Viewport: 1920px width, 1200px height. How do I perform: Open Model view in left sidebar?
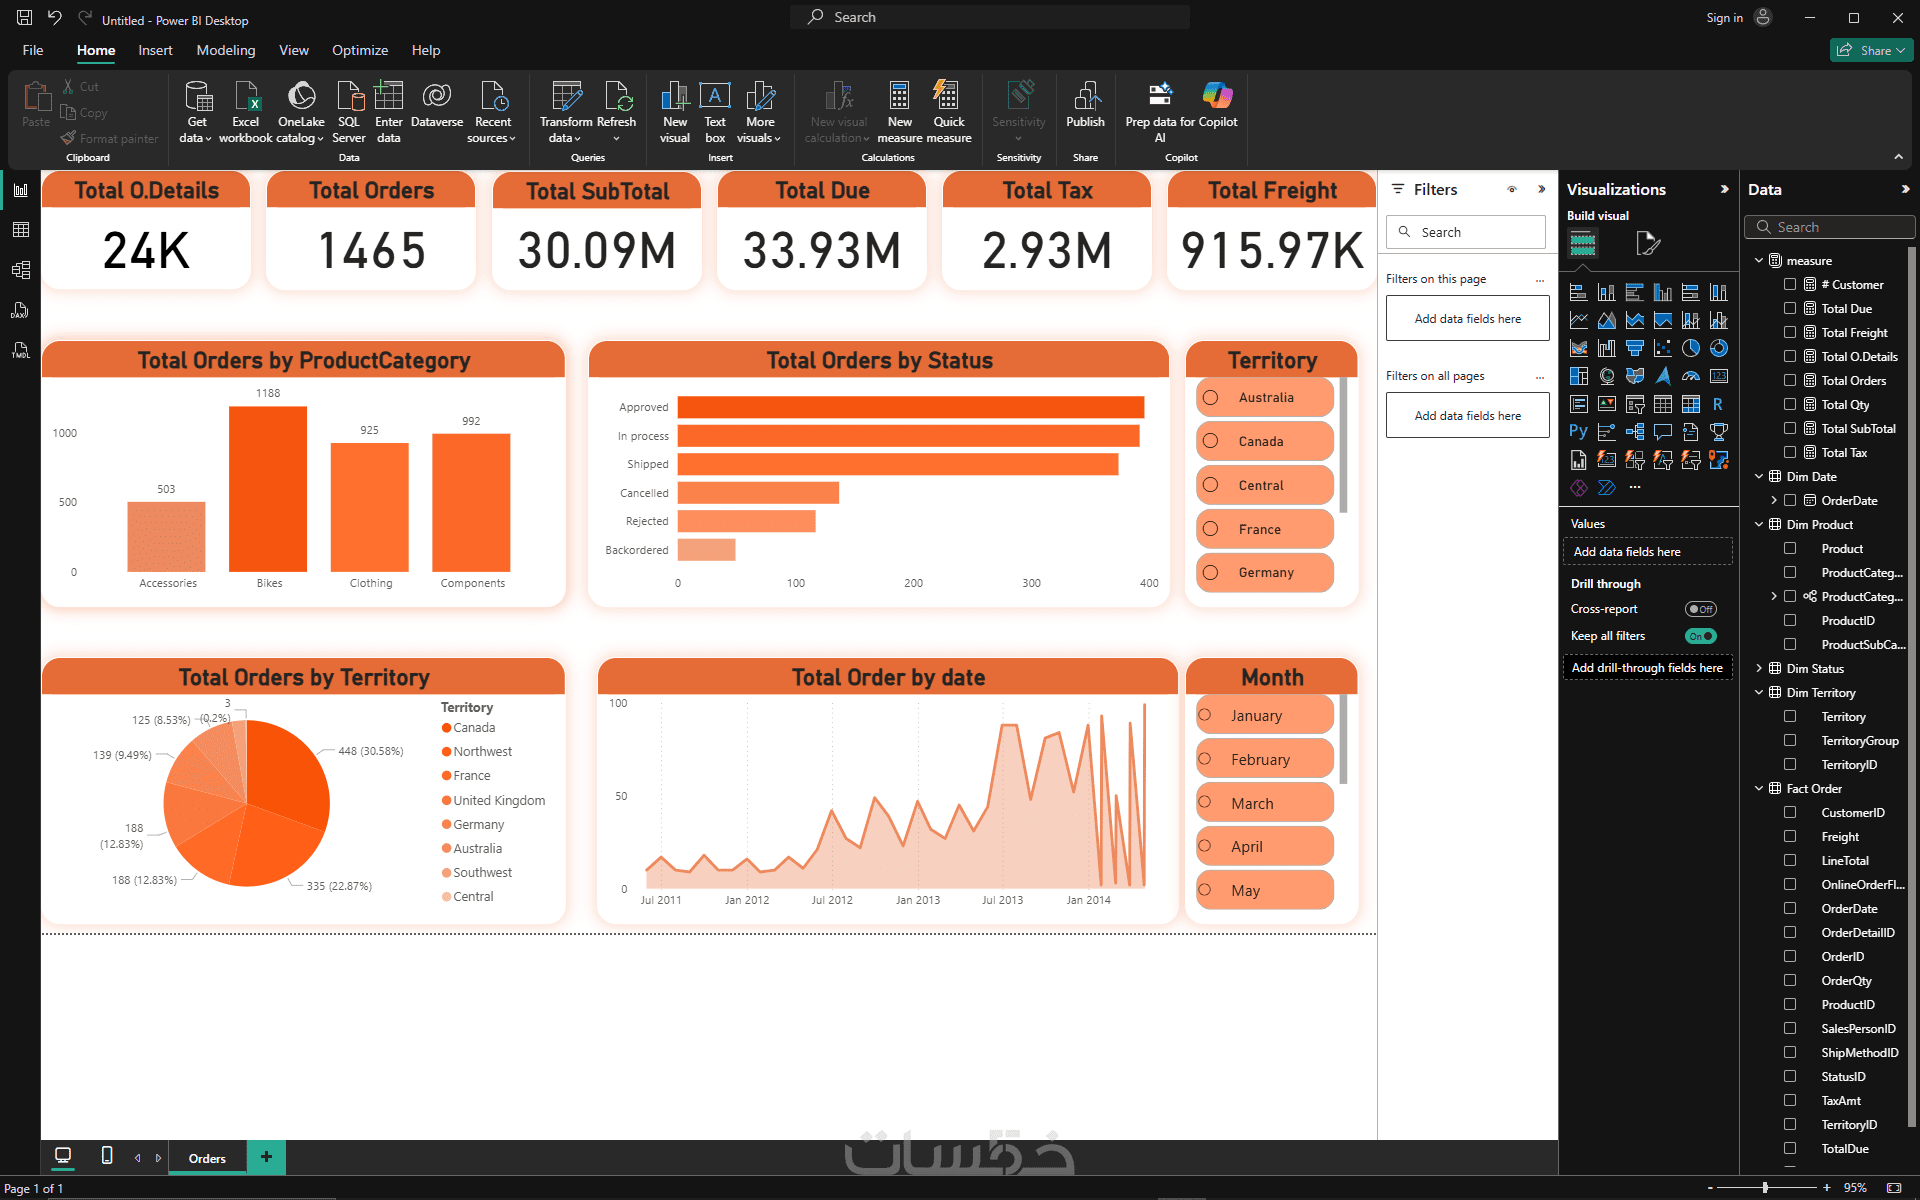point(20,270)
